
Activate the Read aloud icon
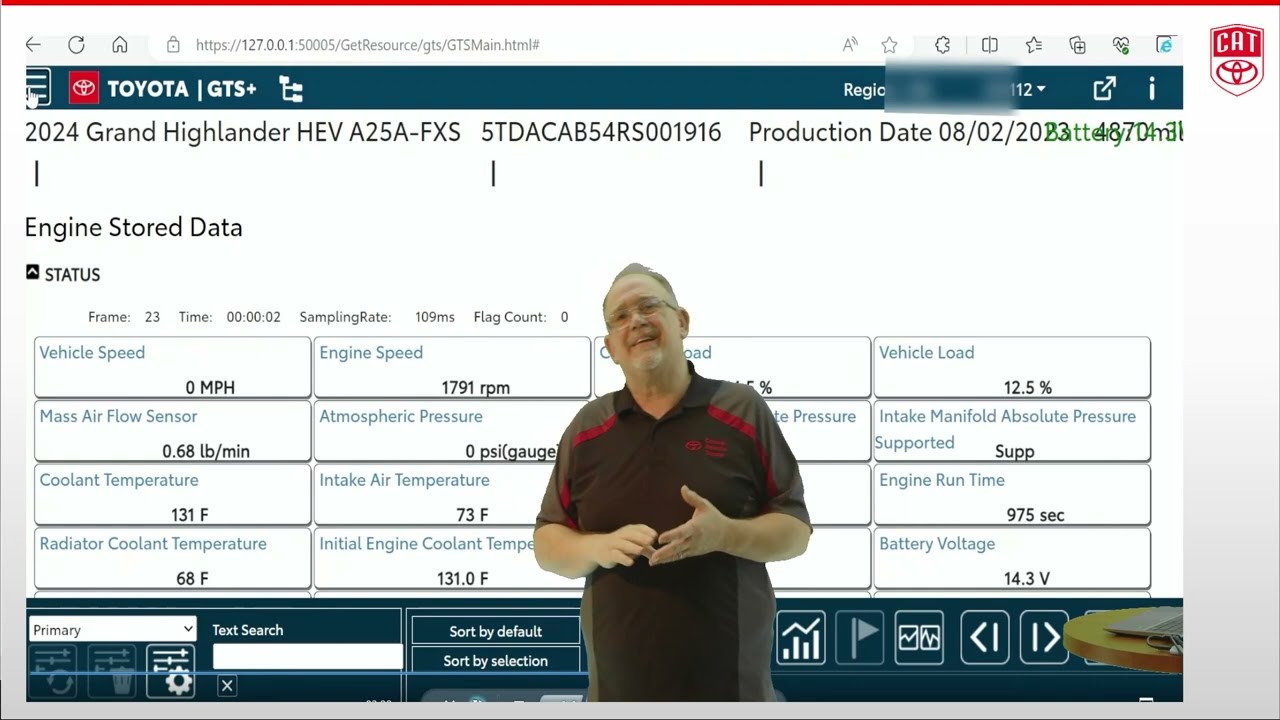(x=850, y=45)
